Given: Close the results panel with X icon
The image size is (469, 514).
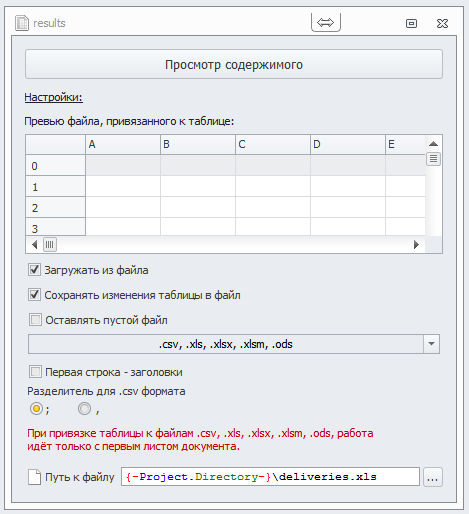Looking at the screenshot, I should (442, 23).
